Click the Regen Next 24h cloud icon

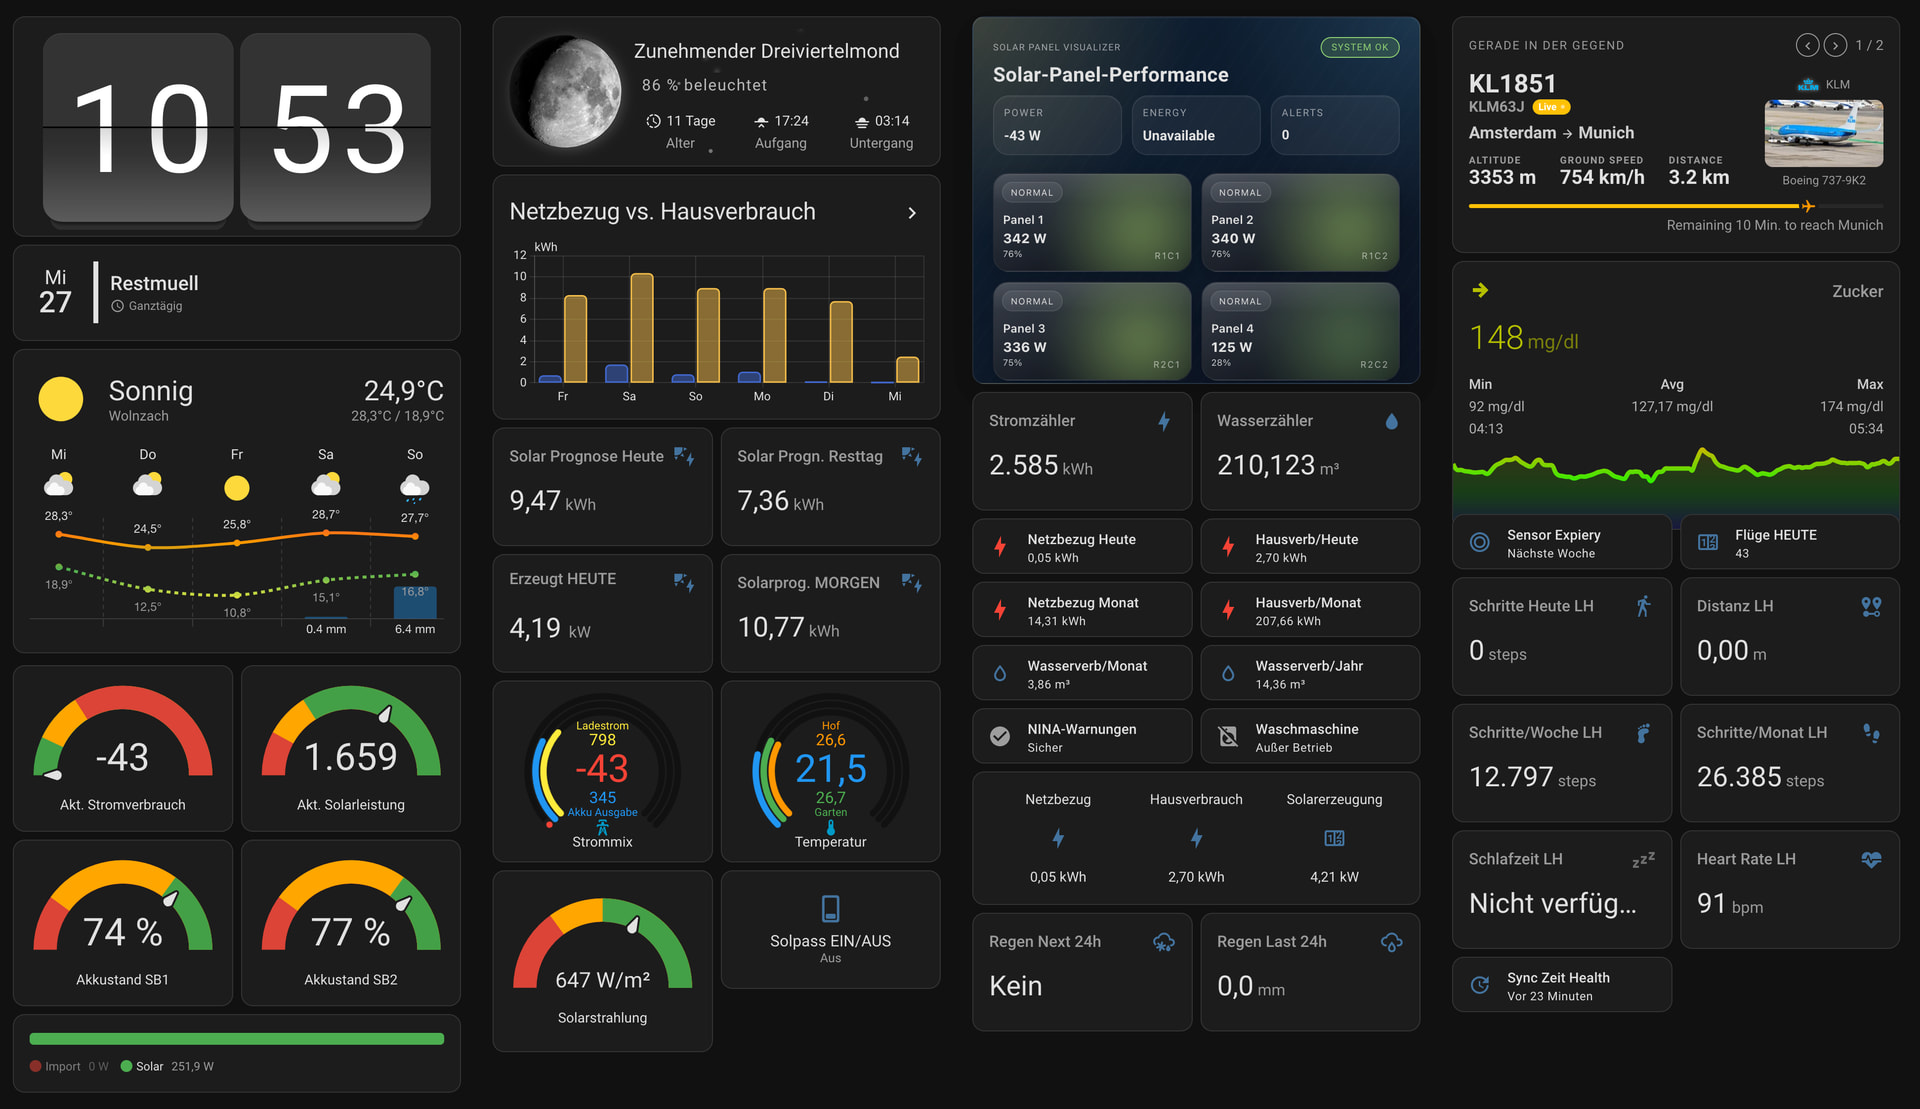(x=1164, y=942)
